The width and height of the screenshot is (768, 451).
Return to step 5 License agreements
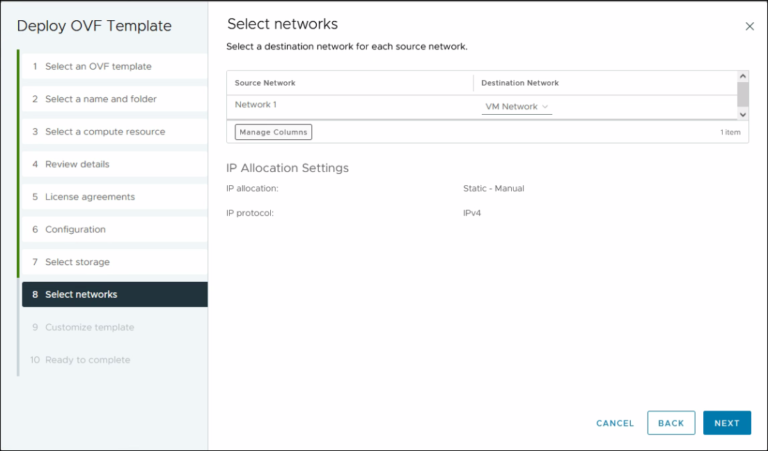(89, 197)
